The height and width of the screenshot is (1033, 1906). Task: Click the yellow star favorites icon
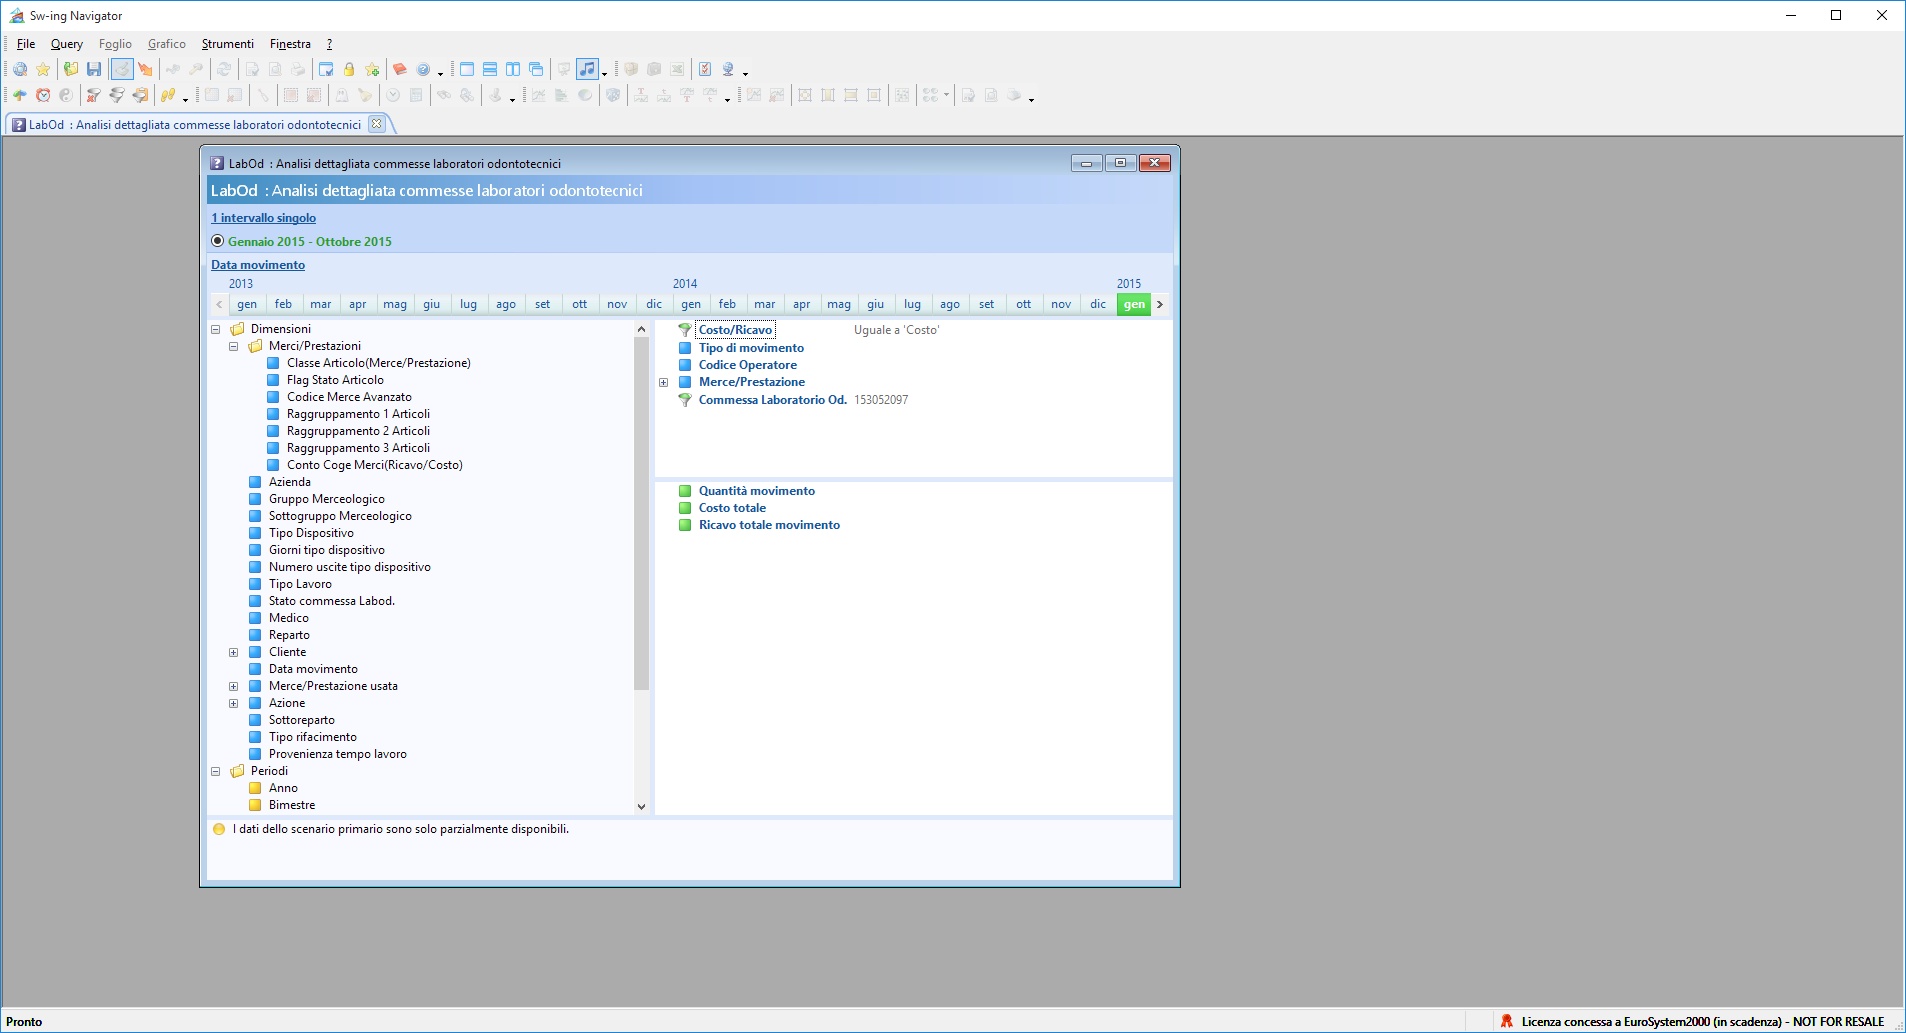[x=43, y=69]
